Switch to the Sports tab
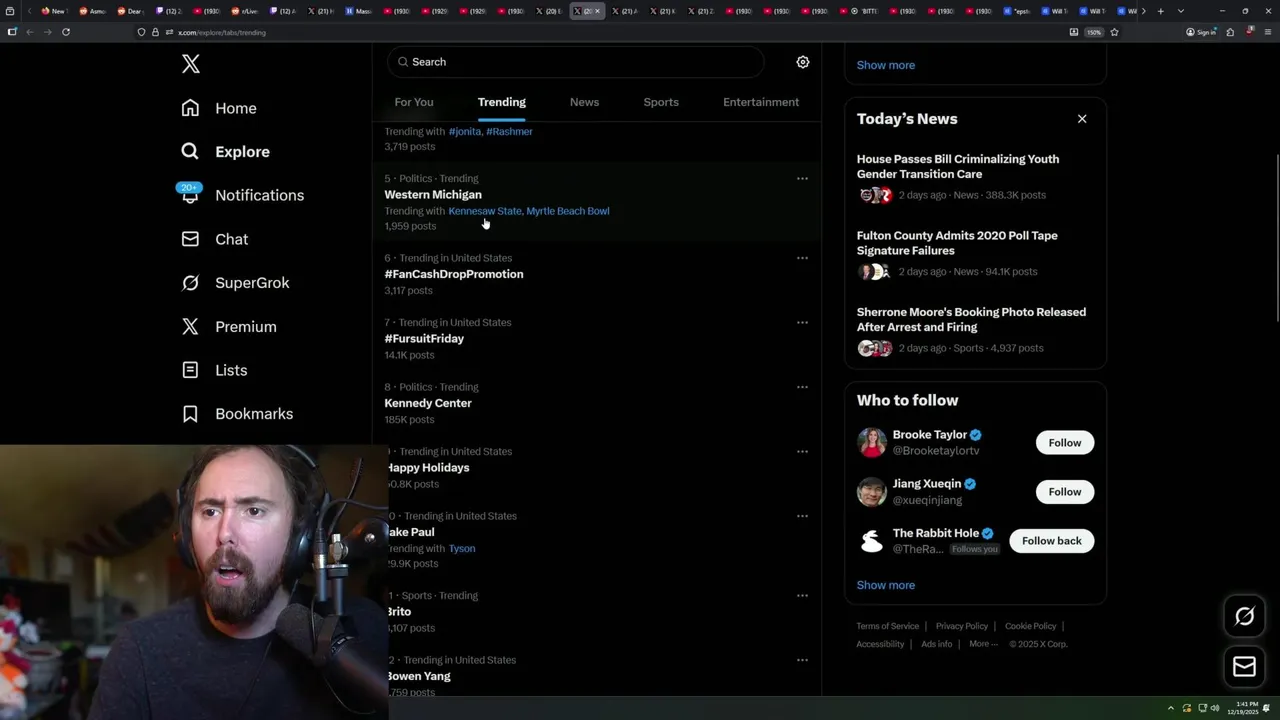1280x720 pixels. pos(661,102)
